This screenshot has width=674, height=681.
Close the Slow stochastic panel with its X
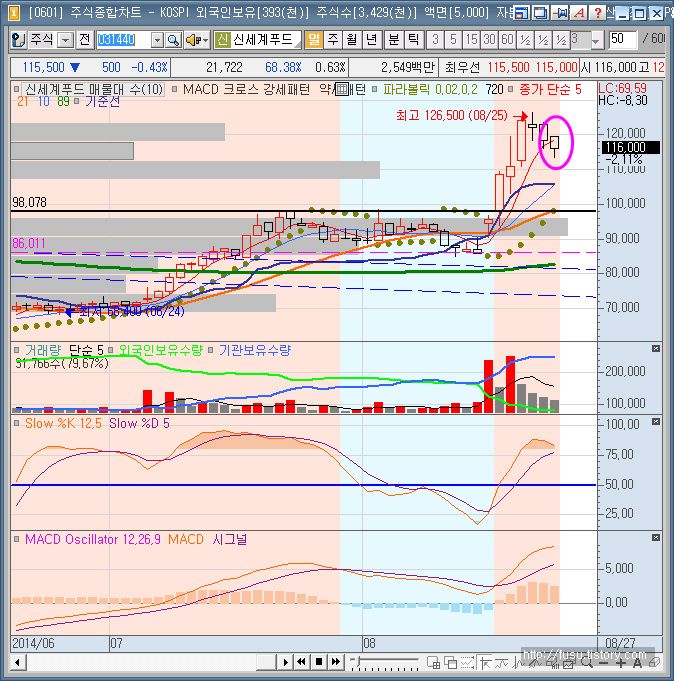point(656,422)
